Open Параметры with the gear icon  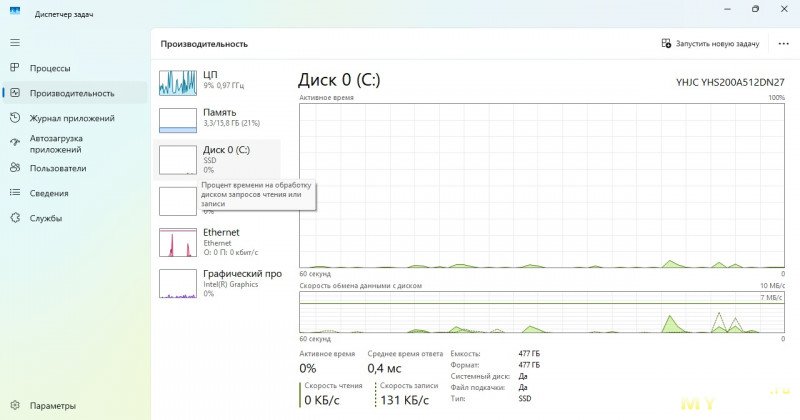point(51,406)
